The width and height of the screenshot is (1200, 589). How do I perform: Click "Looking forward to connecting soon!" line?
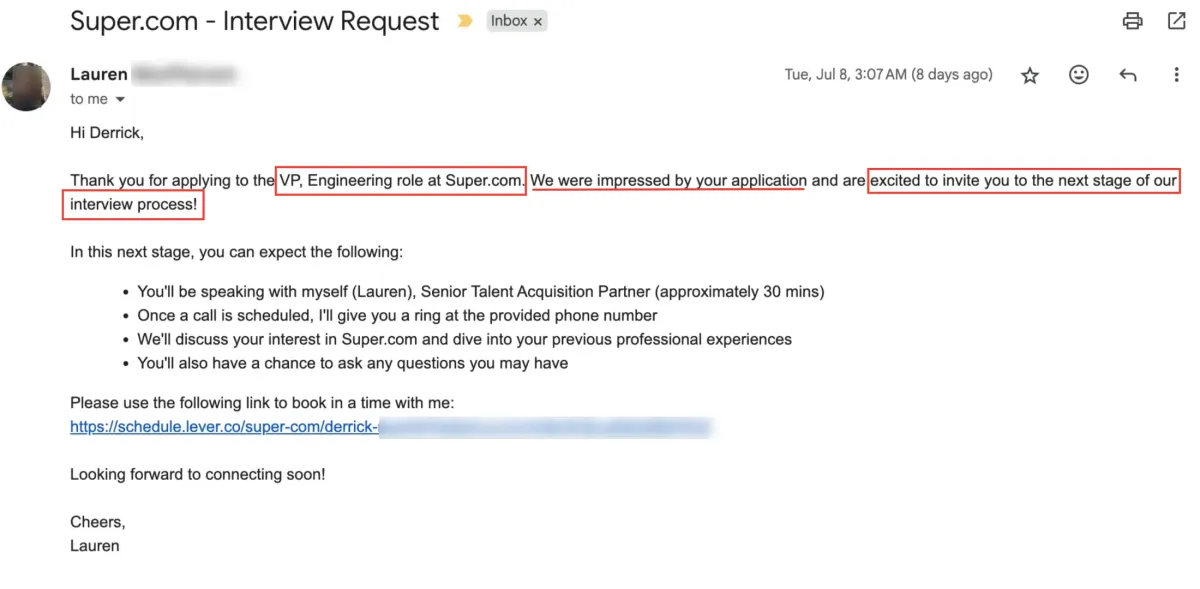[197, 474]
